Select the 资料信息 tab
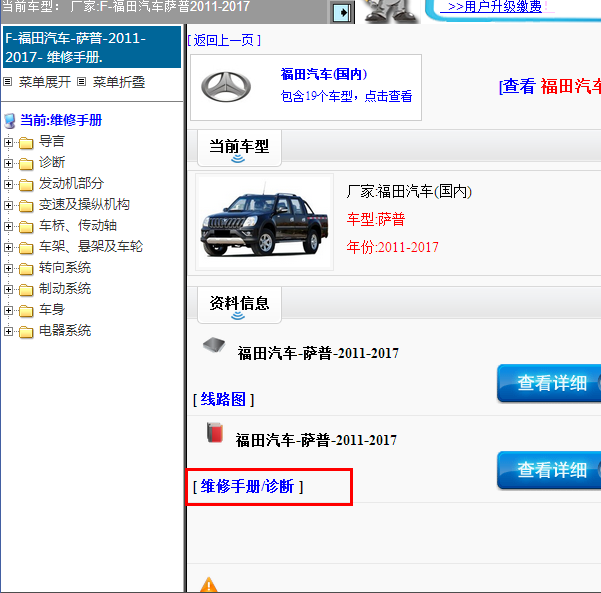601x593 pixels. pos(239,305)
